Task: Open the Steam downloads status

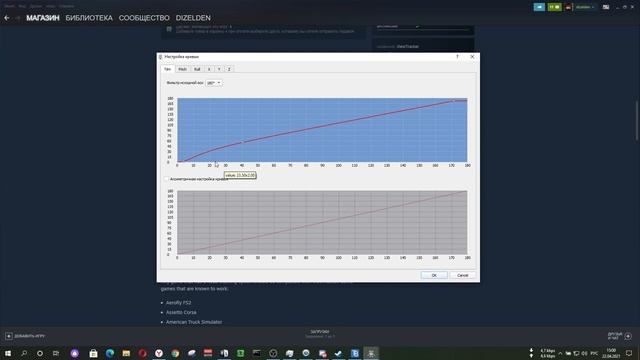Action: pyautogui.click(x=320, y=334)
